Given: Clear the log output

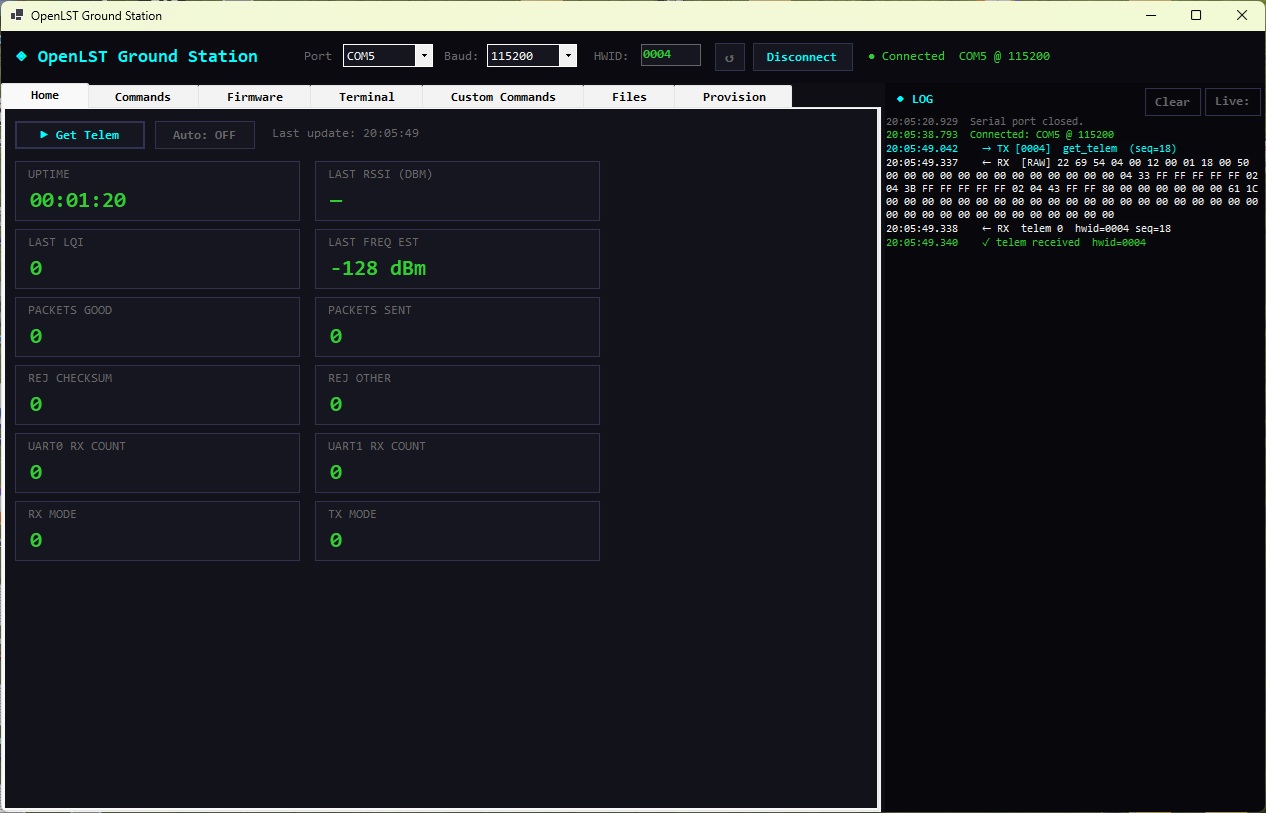Looking at the screenshot, I should (1172, 101).
